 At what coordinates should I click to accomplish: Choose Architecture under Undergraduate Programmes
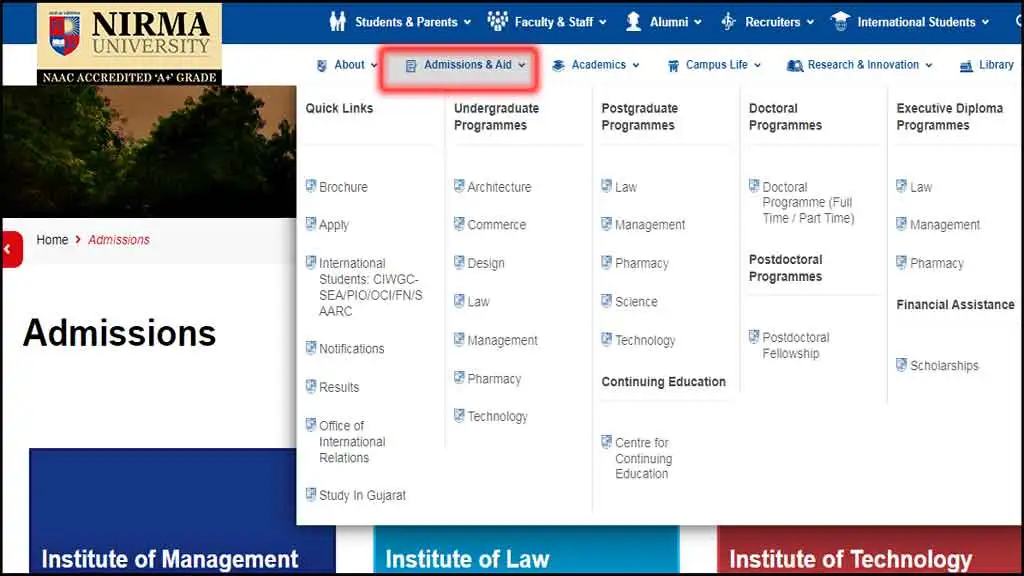(499, 187)
